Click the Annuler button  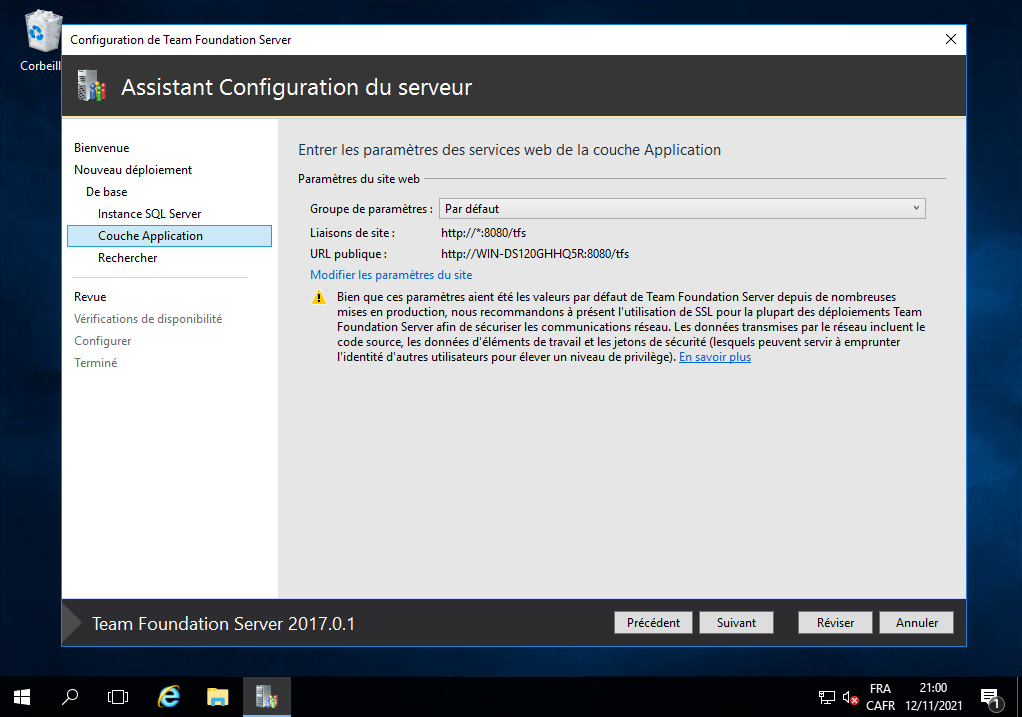click(x=916, y=622)
